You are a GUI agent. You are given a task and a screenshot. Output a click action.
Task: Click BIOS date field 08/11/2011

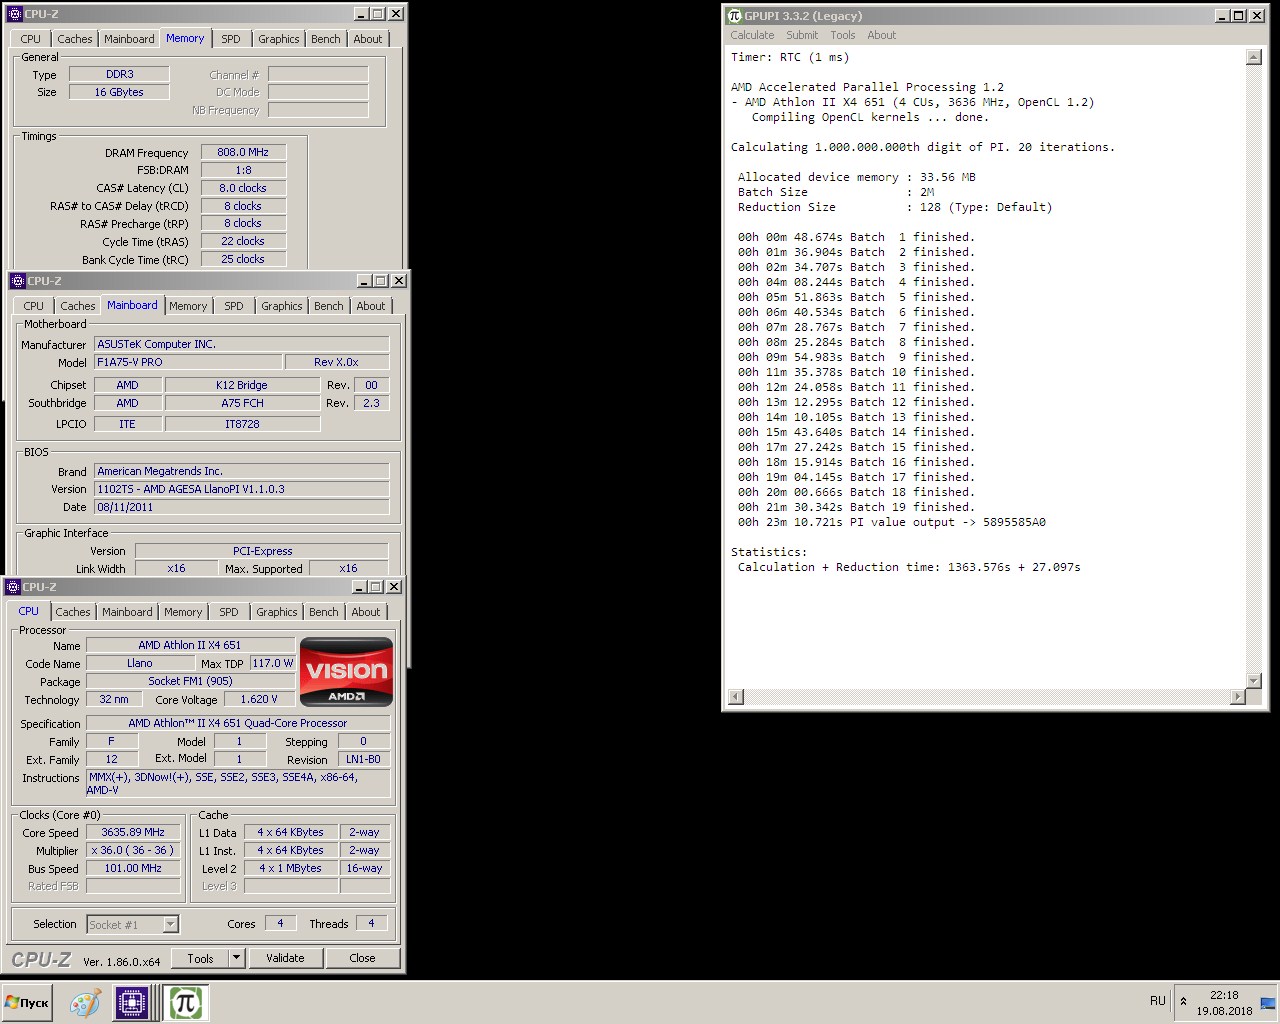[x=241, y=507]
